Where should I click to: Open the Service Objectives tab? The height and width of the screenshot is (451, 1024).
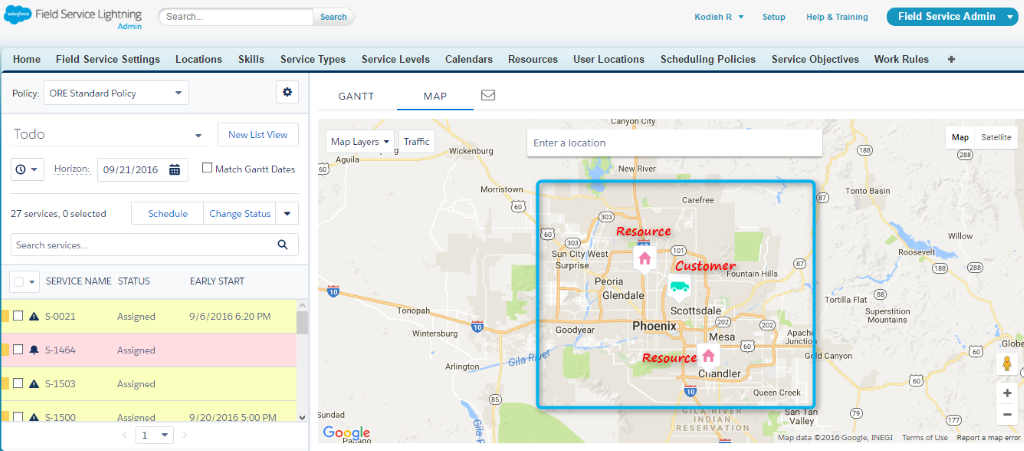(x=815, y=59)
